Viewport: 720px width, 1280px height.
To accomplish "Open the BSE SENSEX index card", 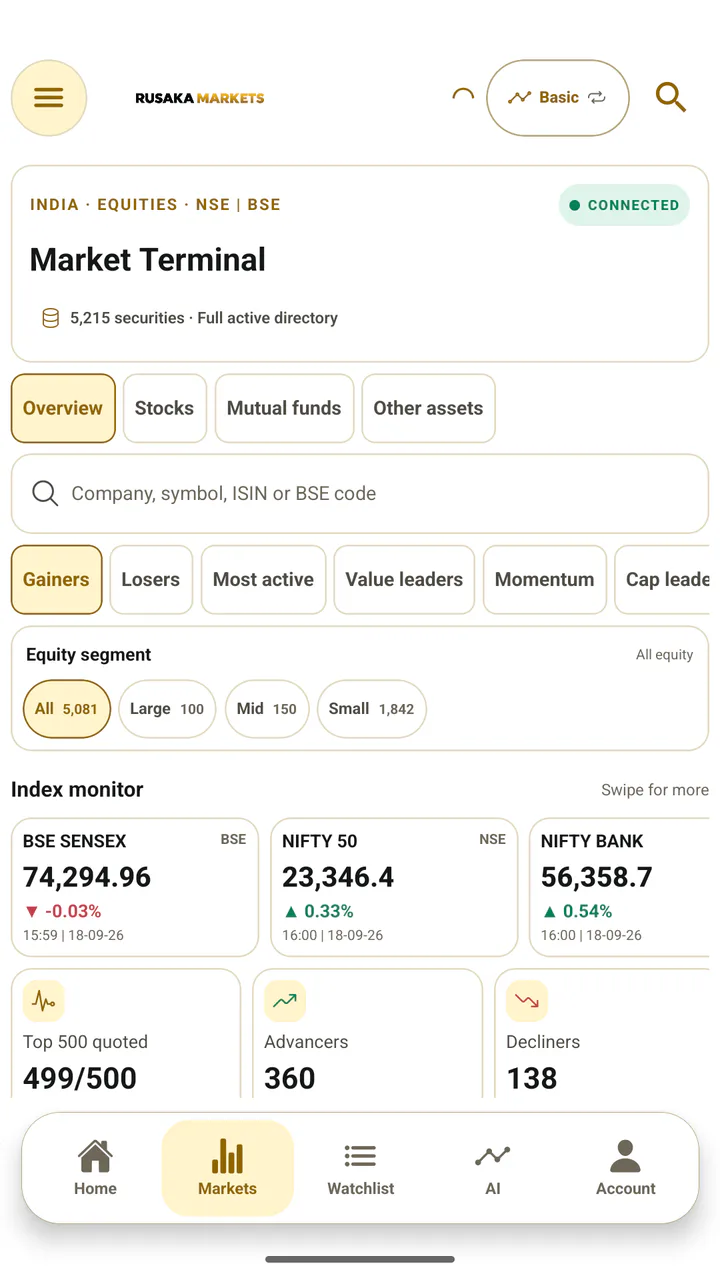I will [135, 887].
